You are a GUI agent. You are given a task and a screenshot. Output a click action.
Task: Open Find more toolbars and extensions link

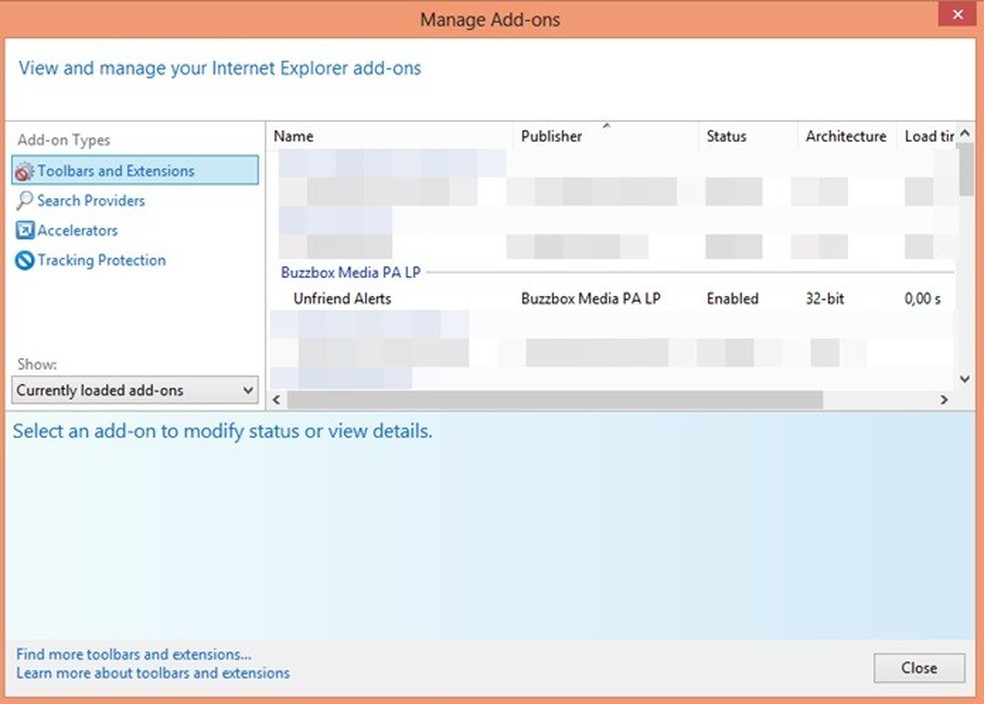coord(134,655)
